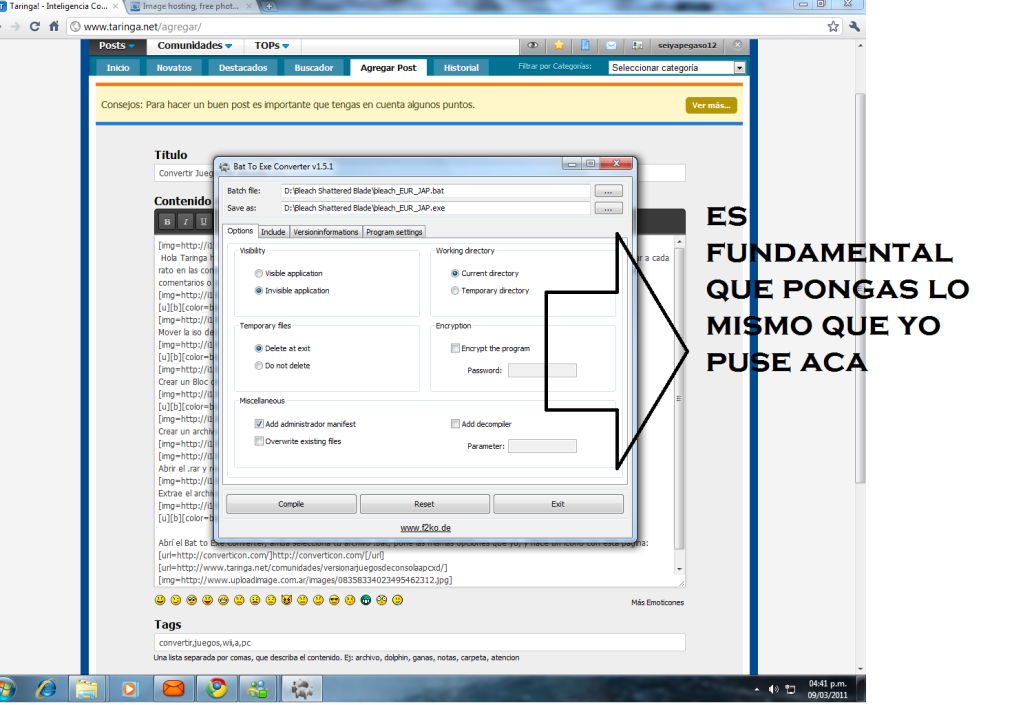Insert the winking emoticon
The height and width of the screenshot is (705, 1023).
tap(176, 600)
